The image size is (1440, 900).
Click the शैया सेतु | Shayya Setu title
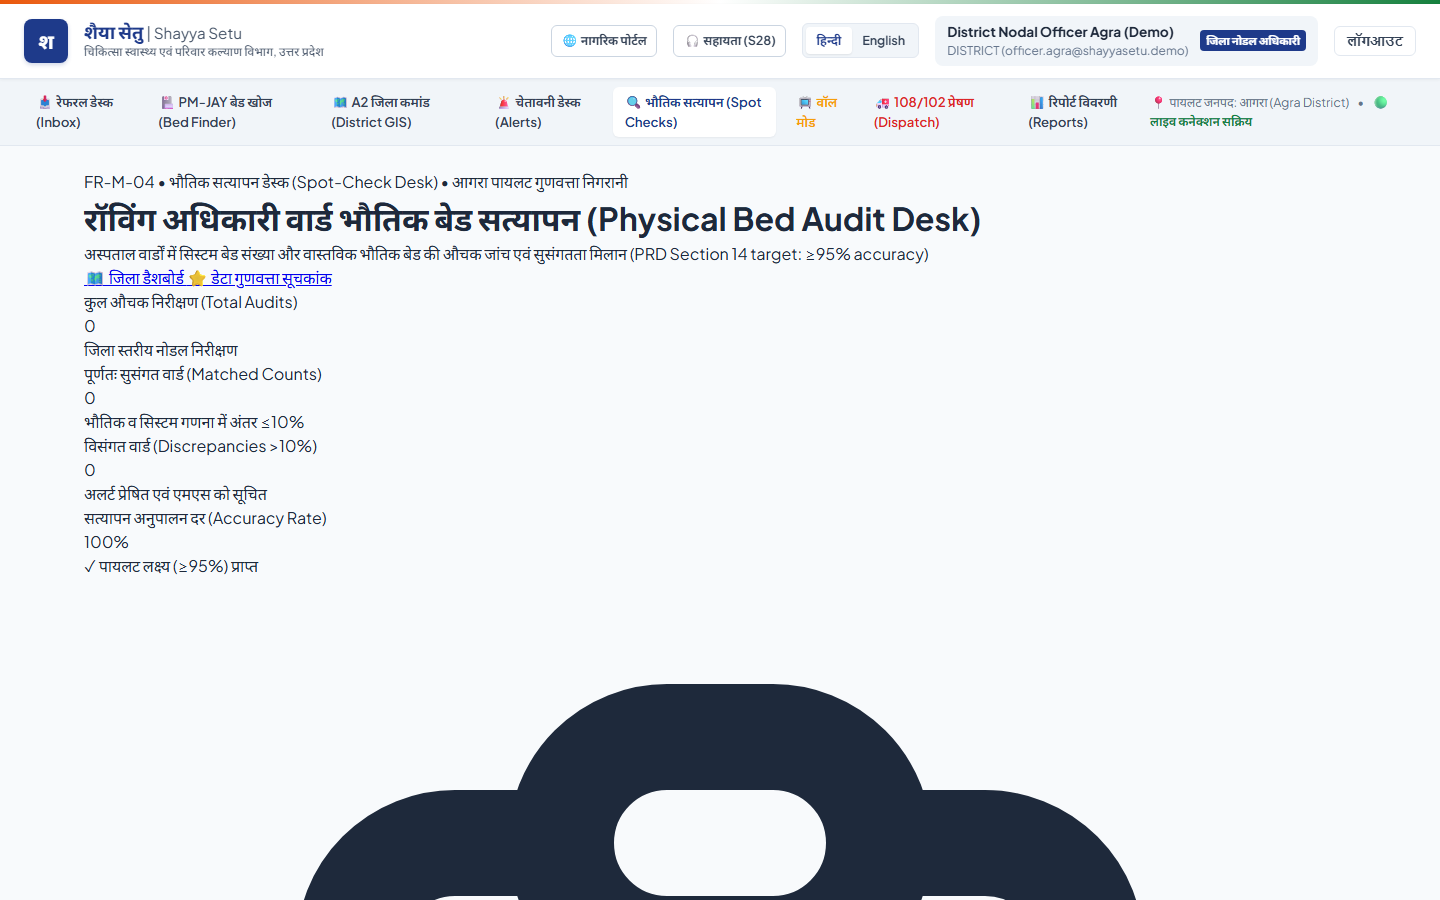pyautogui.click(x=163, y=33)
